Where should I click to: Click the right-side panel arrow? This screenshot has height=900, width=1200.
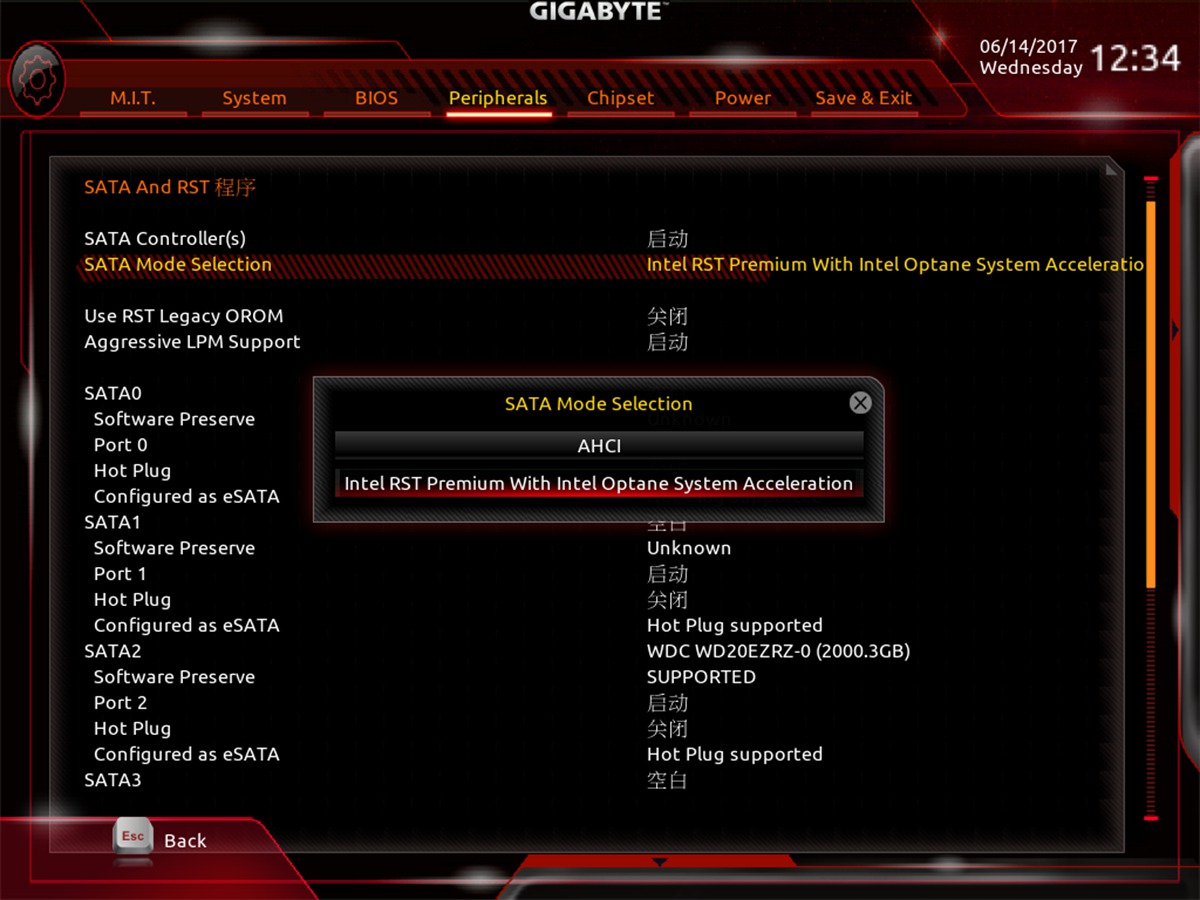(1175, 330)
